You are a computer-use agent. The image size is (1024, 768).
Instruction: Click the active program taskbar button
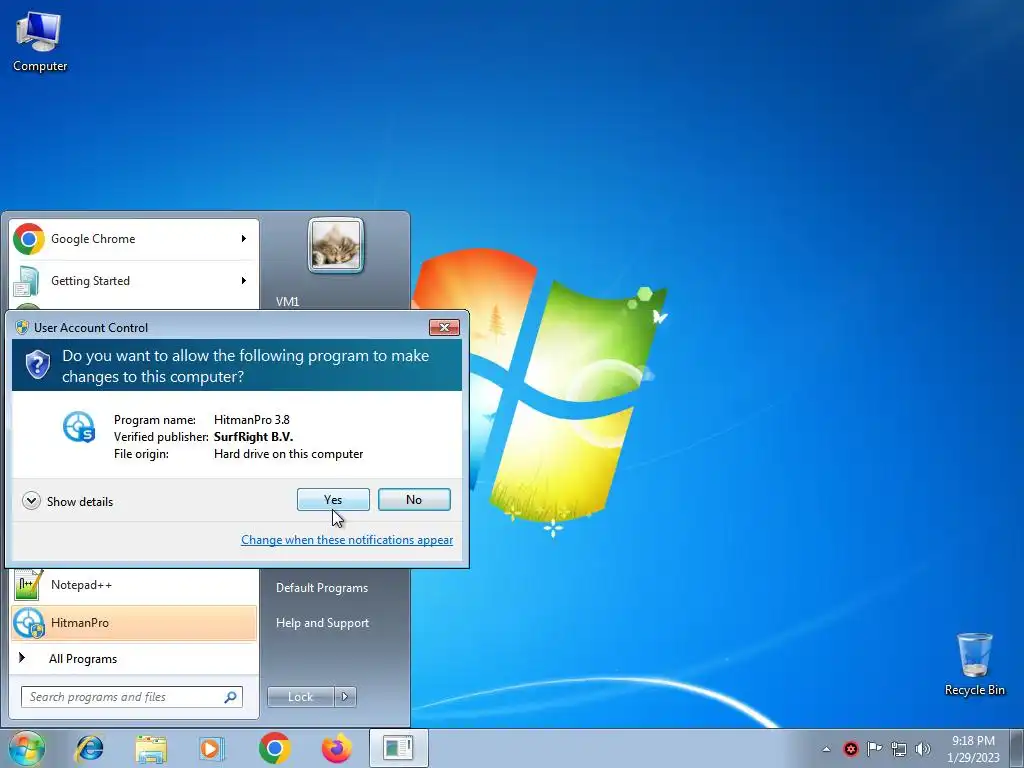398,748
